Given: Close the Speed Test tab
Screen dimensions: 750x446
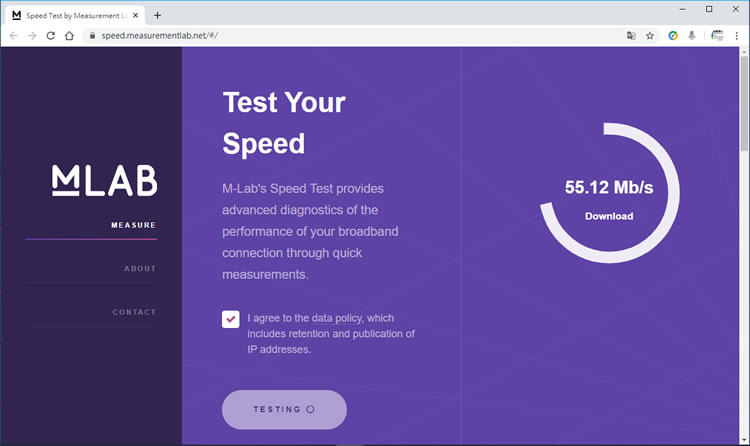Looking at the screenshot, I should [135, 15].
